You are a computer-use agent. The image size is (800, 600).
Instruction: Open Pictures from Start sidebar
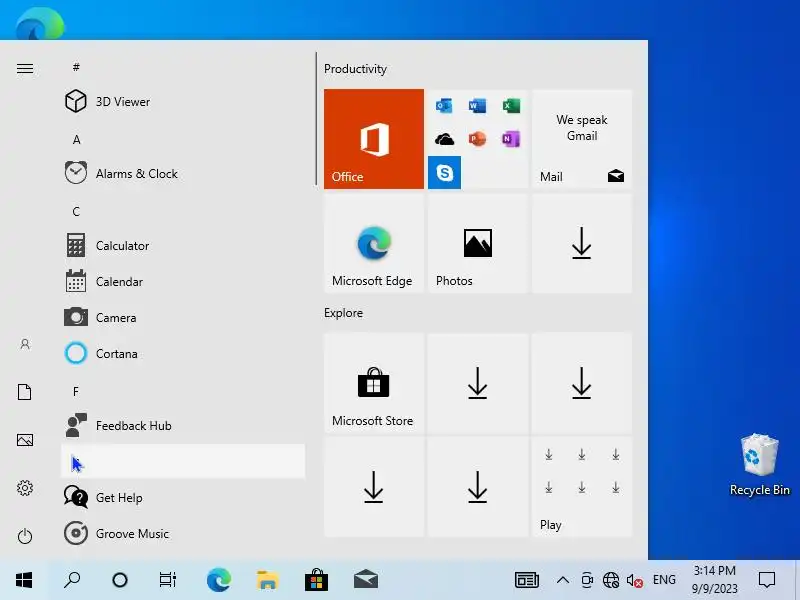pos(24,440)
